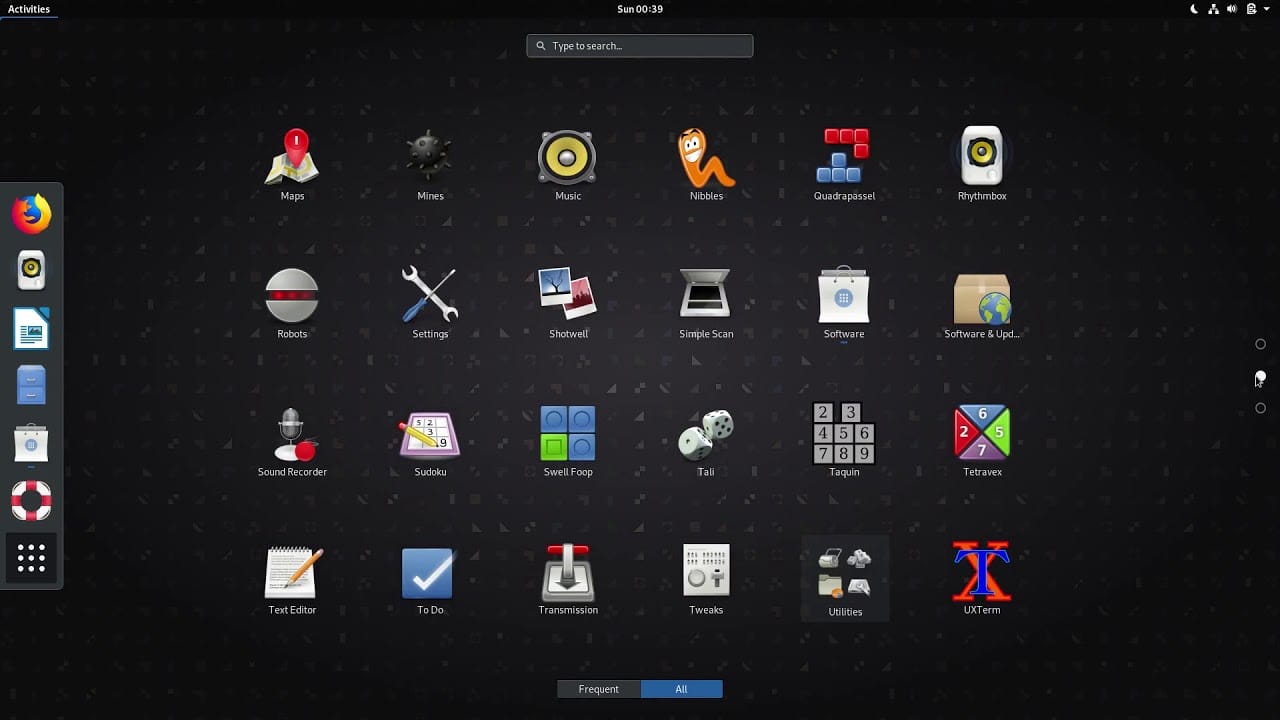Click the night light moon icon
The width and height of the screenshot is (1280, 720).
point(1194,9)
